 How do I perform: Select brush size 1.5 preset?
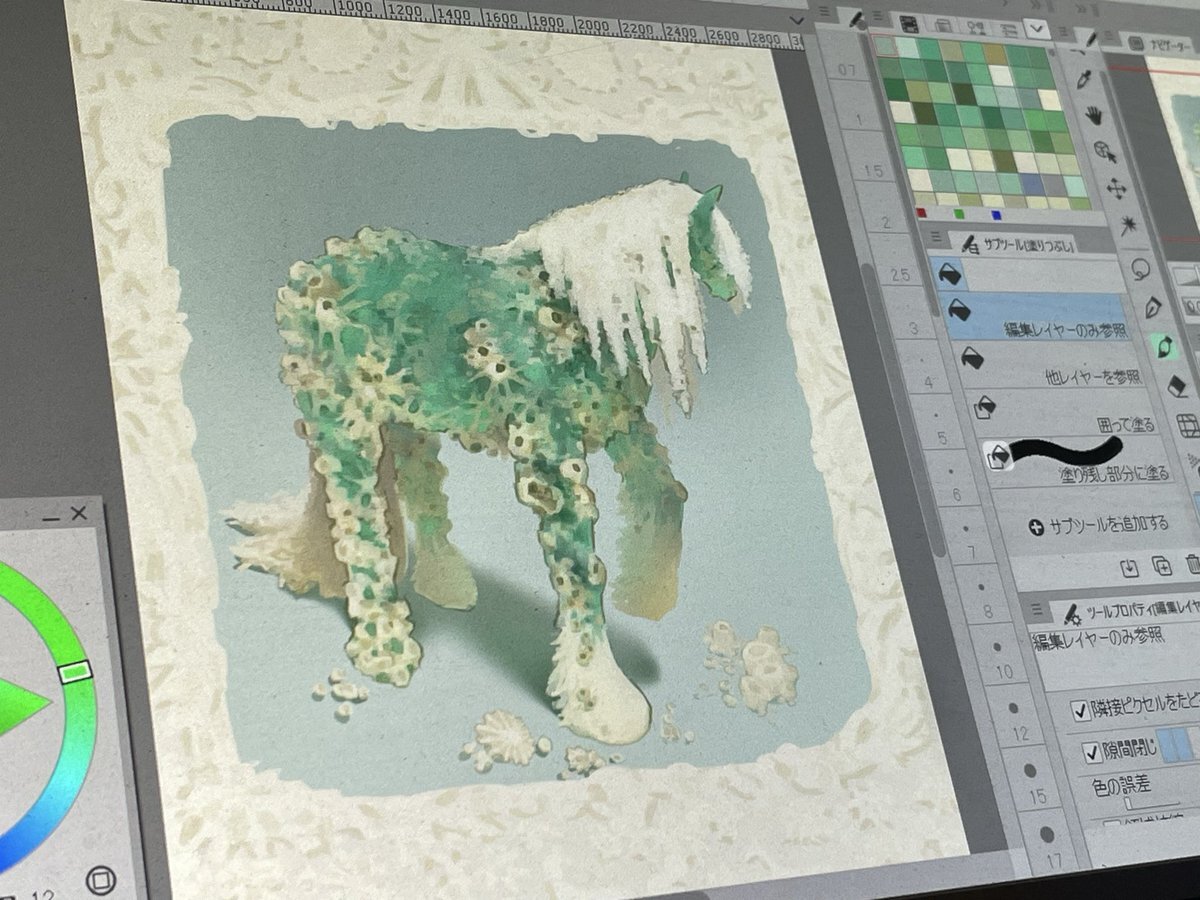click(874, 171)
